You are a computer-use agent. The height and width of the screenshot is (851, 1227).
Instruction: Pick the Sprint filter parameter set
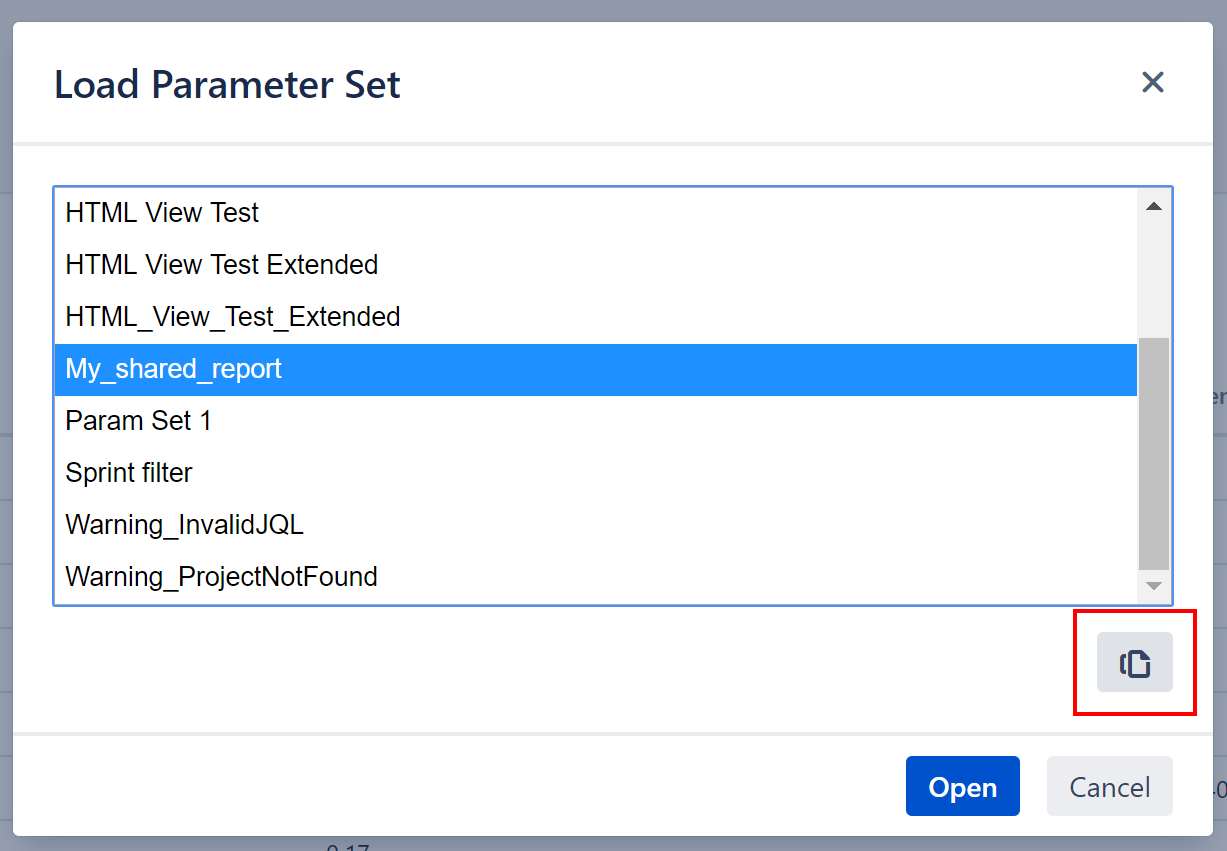tap(128, 473)
